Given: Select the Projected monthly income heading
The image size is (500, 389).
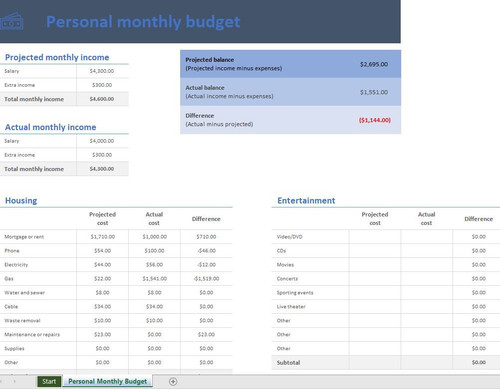Looking at the screenshot, I should click(57, 57).
